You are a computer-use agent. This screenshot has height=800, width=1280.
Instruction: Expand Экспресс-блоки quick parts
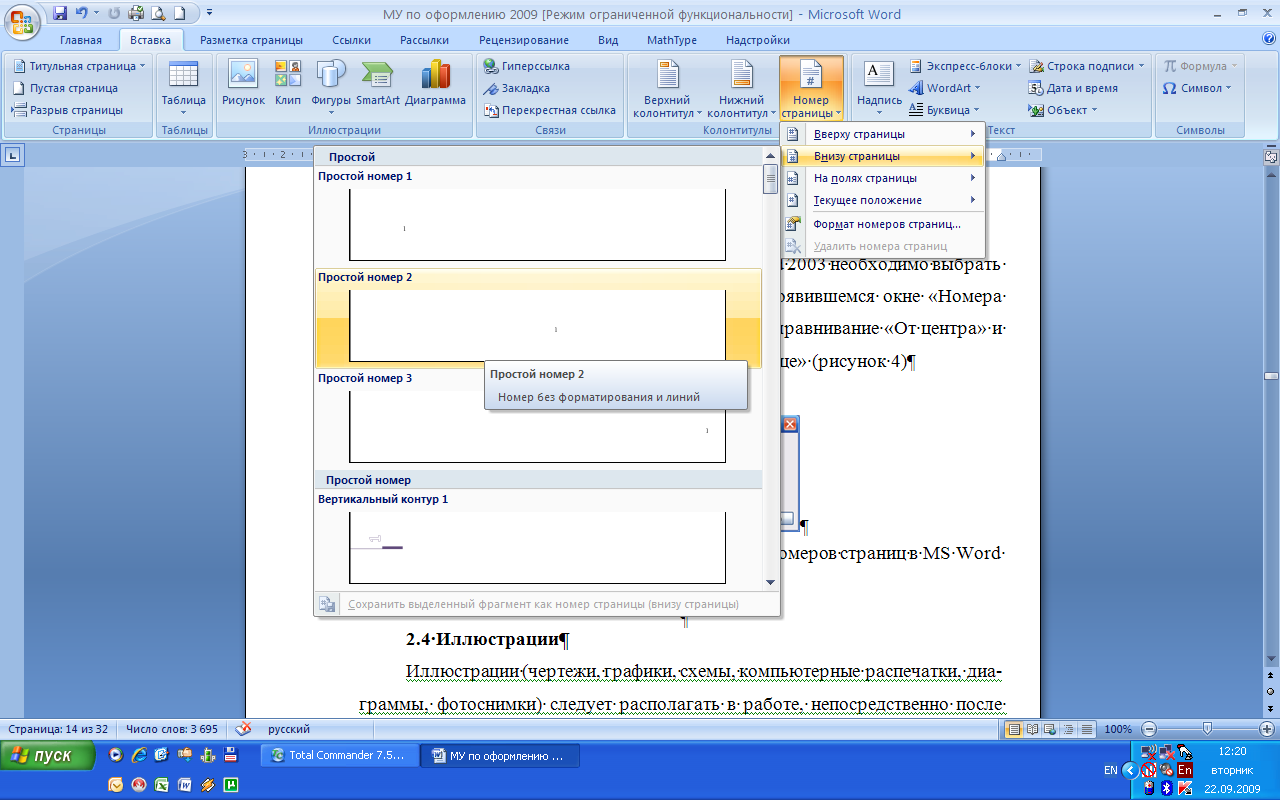pos(965,66)
